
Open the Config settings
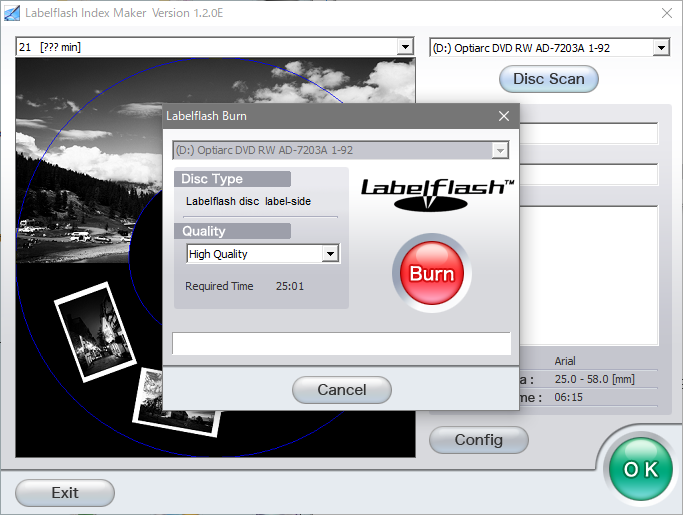click(x=478, y=439)
